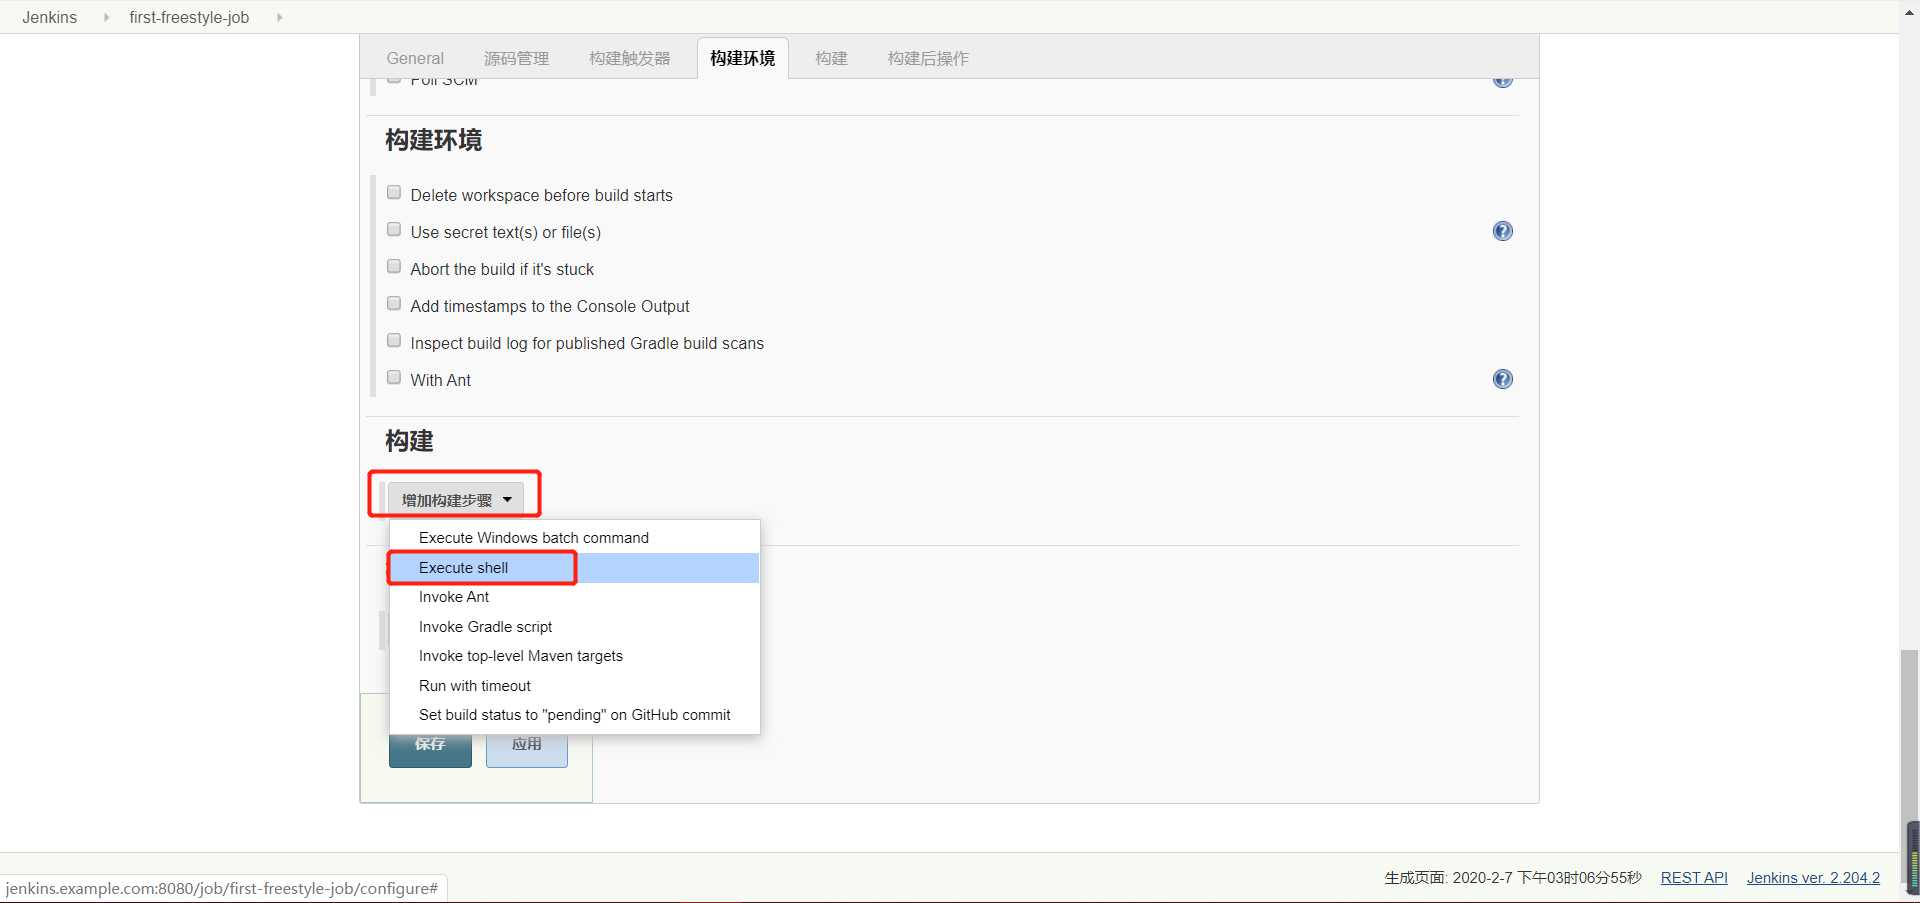Choose Invoke top-level Maven targets
The width and height of the screenshot is (1920, 903).
pos(574,656)
